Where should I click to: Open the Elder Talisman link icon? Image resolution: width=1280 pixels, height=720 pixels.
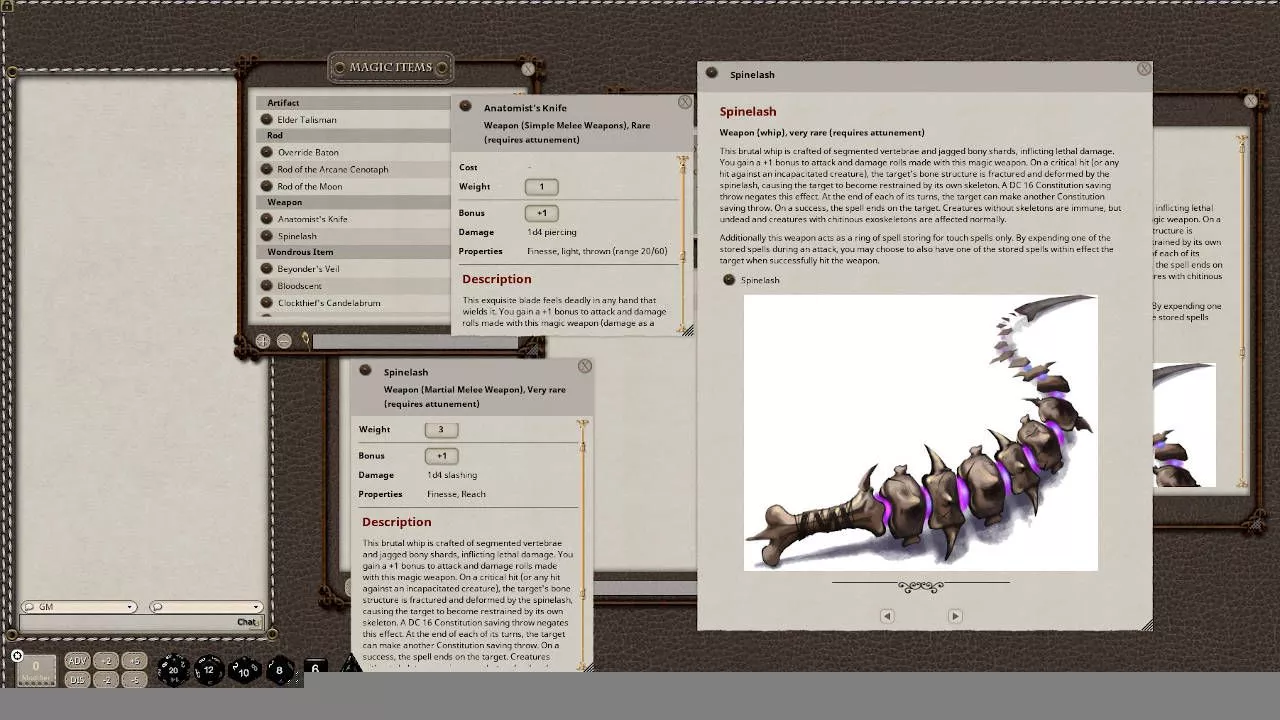(x=266, y=119)
